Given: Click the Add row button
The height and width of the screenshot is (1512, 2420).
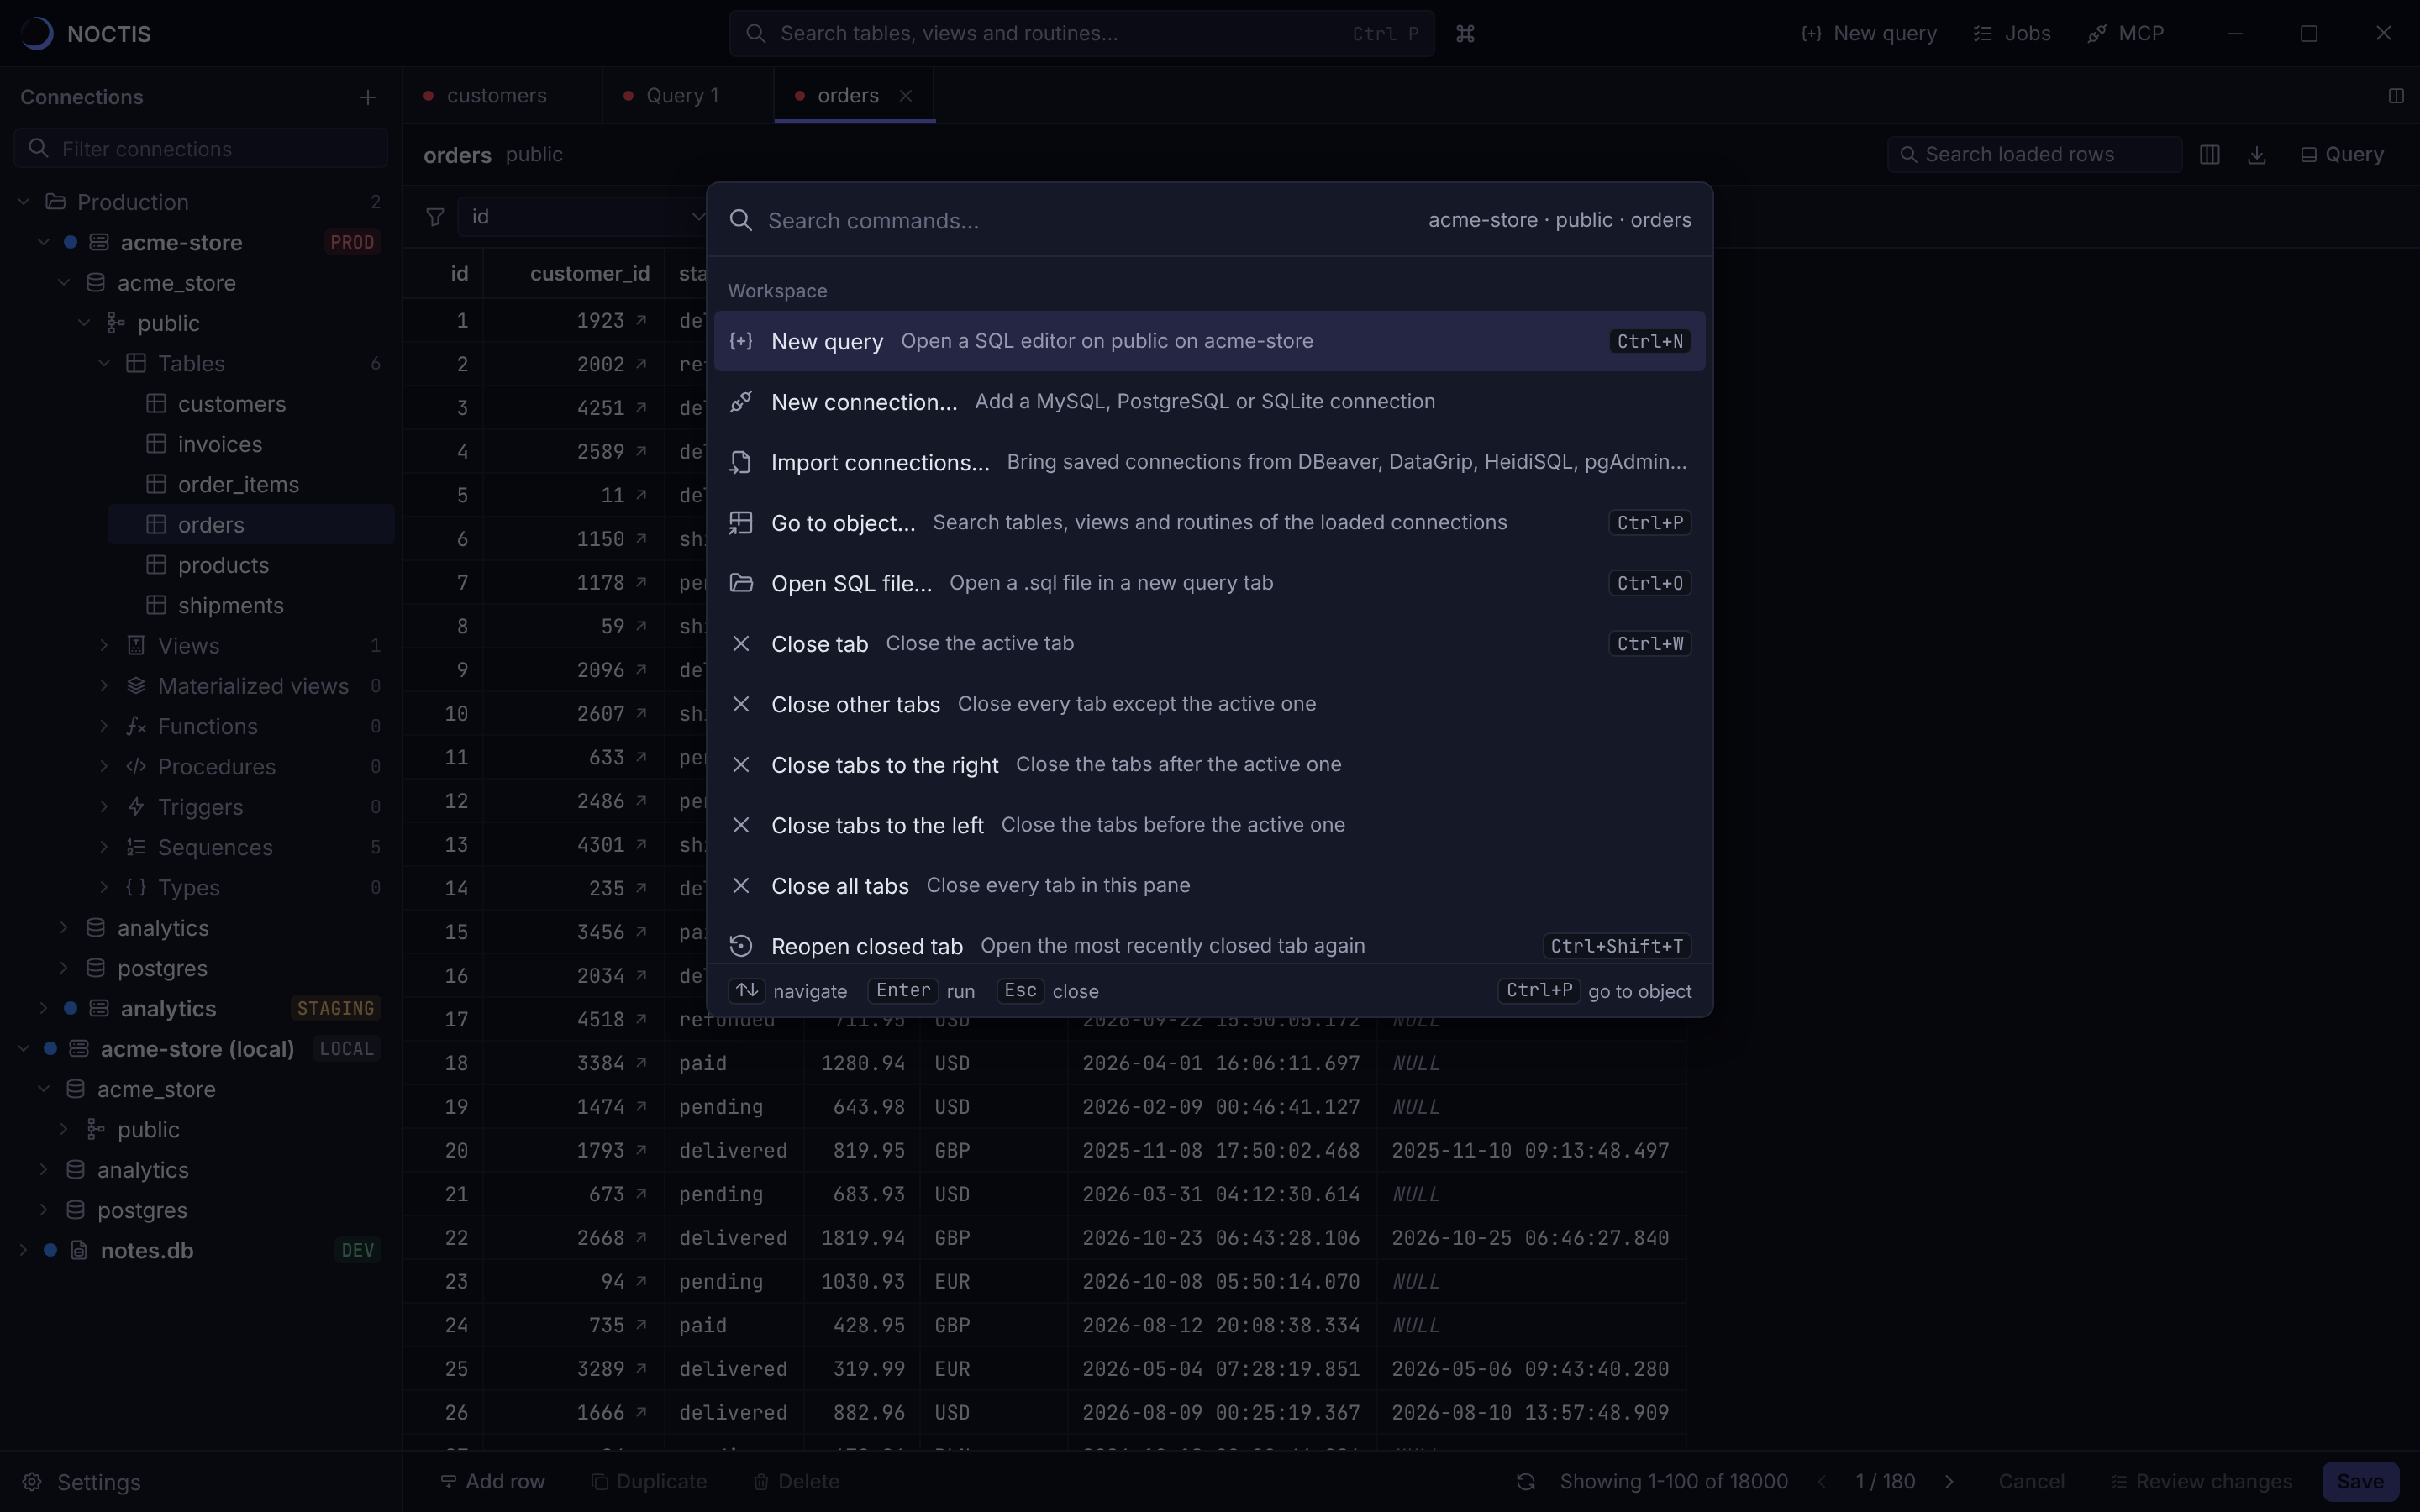Looking at the screenshot, I should 493,1481.
